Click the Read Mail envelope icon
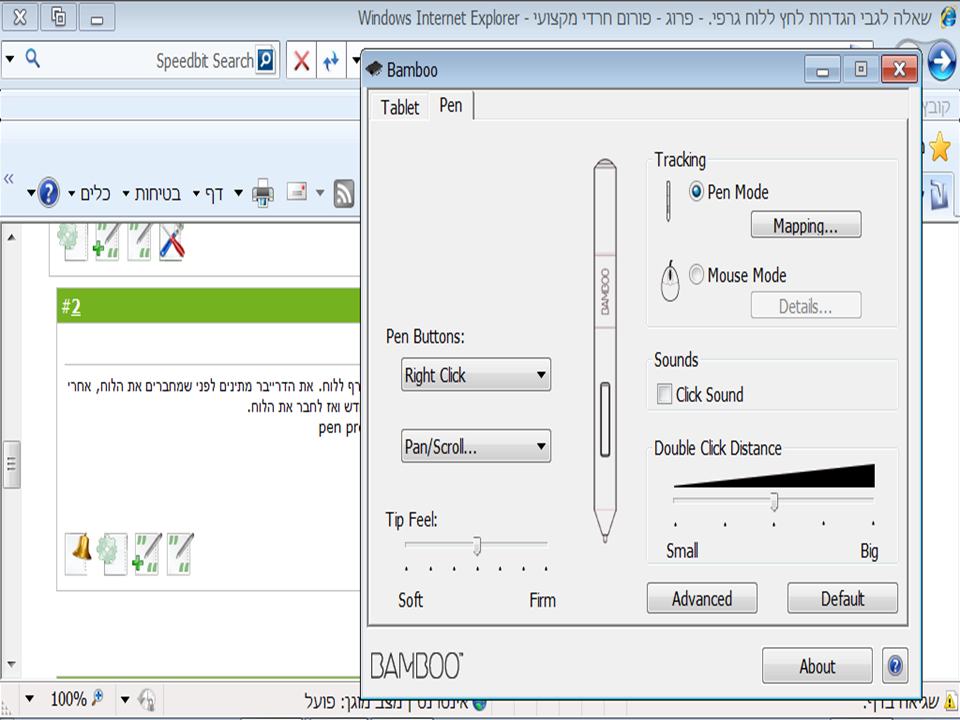 point(297,192)
